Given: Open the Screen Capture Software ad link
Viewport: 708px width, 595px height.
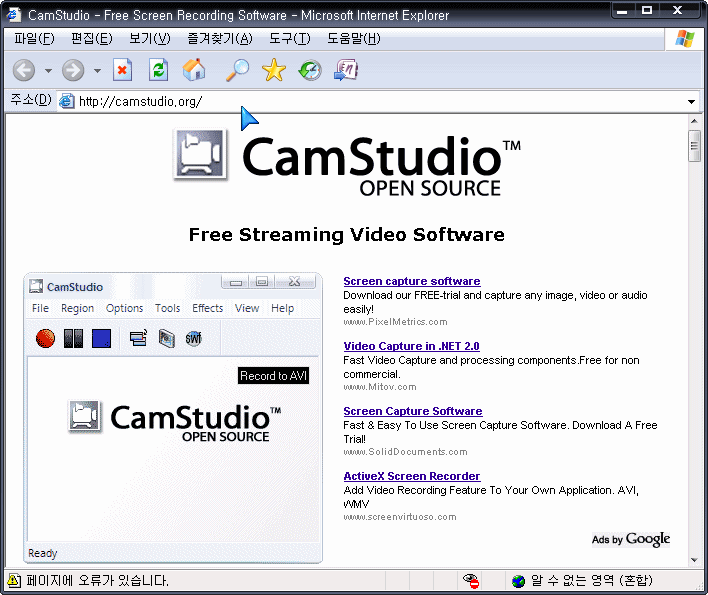Looking at the screenshot, I should [x=413, y=411].
